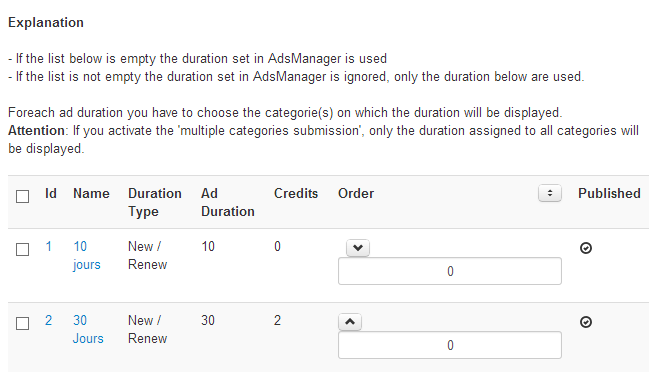Sort by the Ad Duration column header
This screenshot has width=650, height=372.
[x=228, y=202]
